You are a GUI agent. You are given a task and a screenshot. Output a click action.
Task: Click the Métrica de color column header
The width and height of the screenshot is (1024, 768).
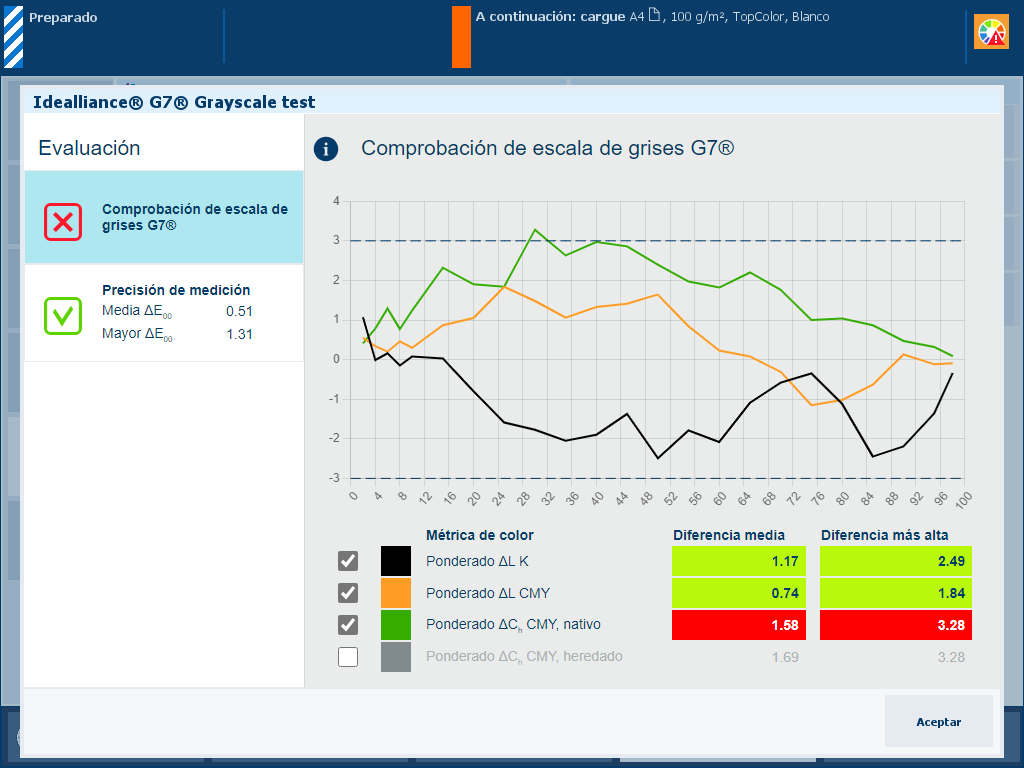click(x=479, y=536)
